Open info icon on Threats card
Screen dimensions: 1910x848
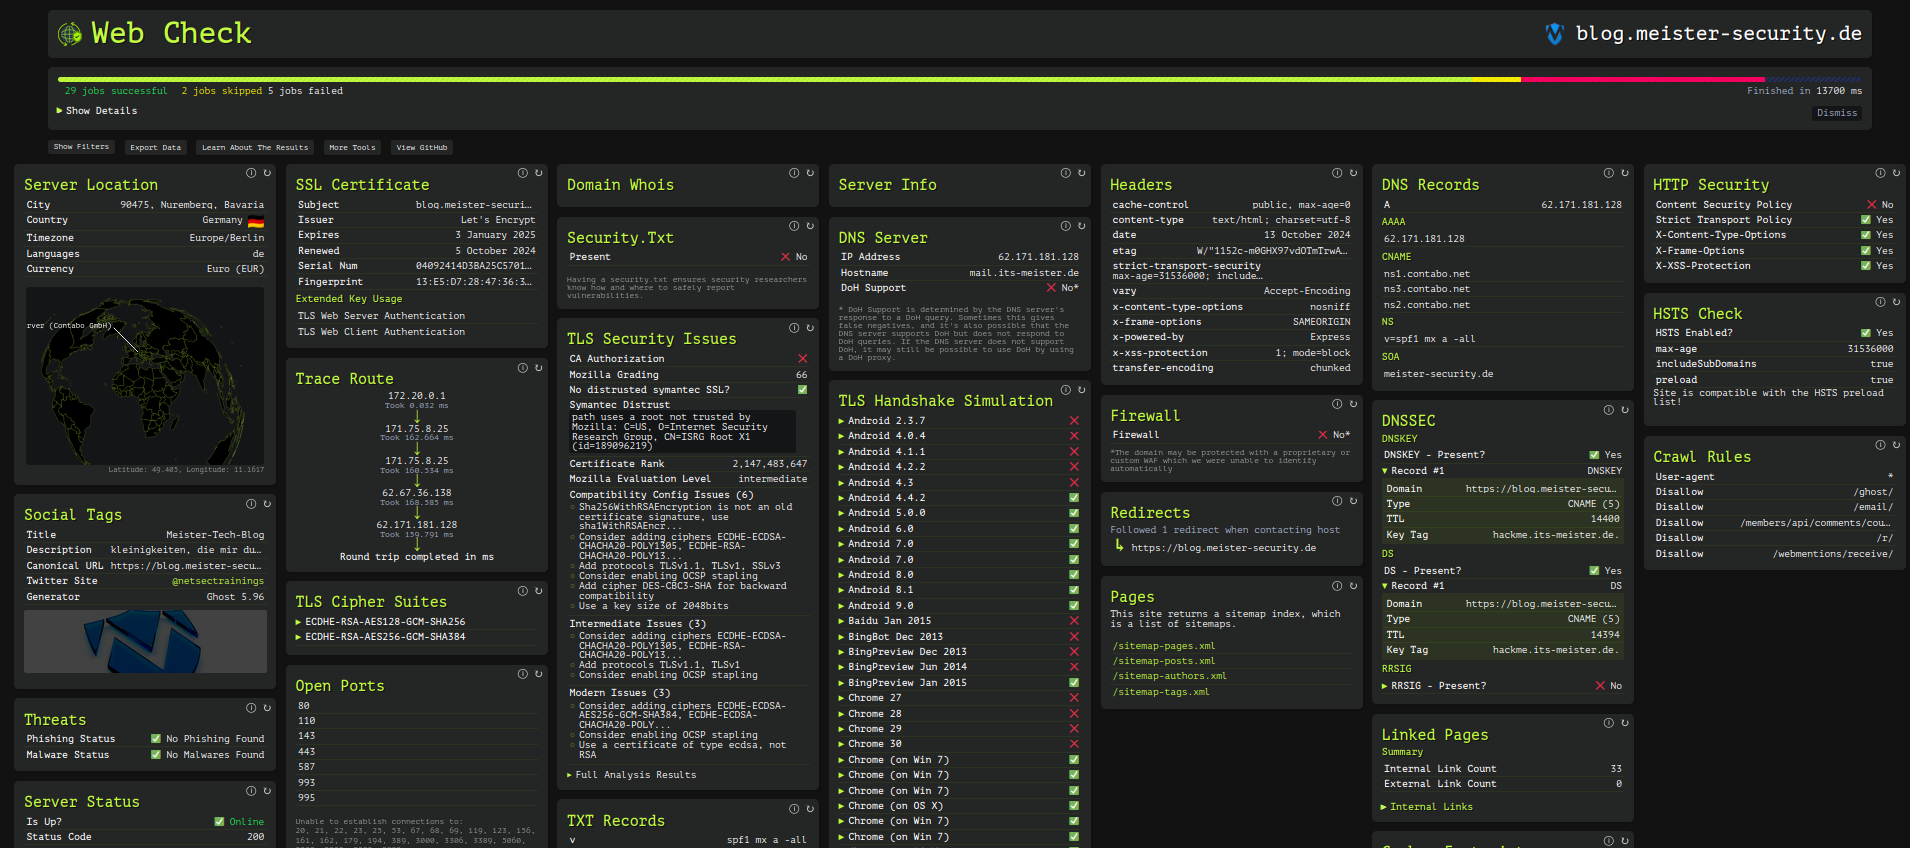coord(251,708)
